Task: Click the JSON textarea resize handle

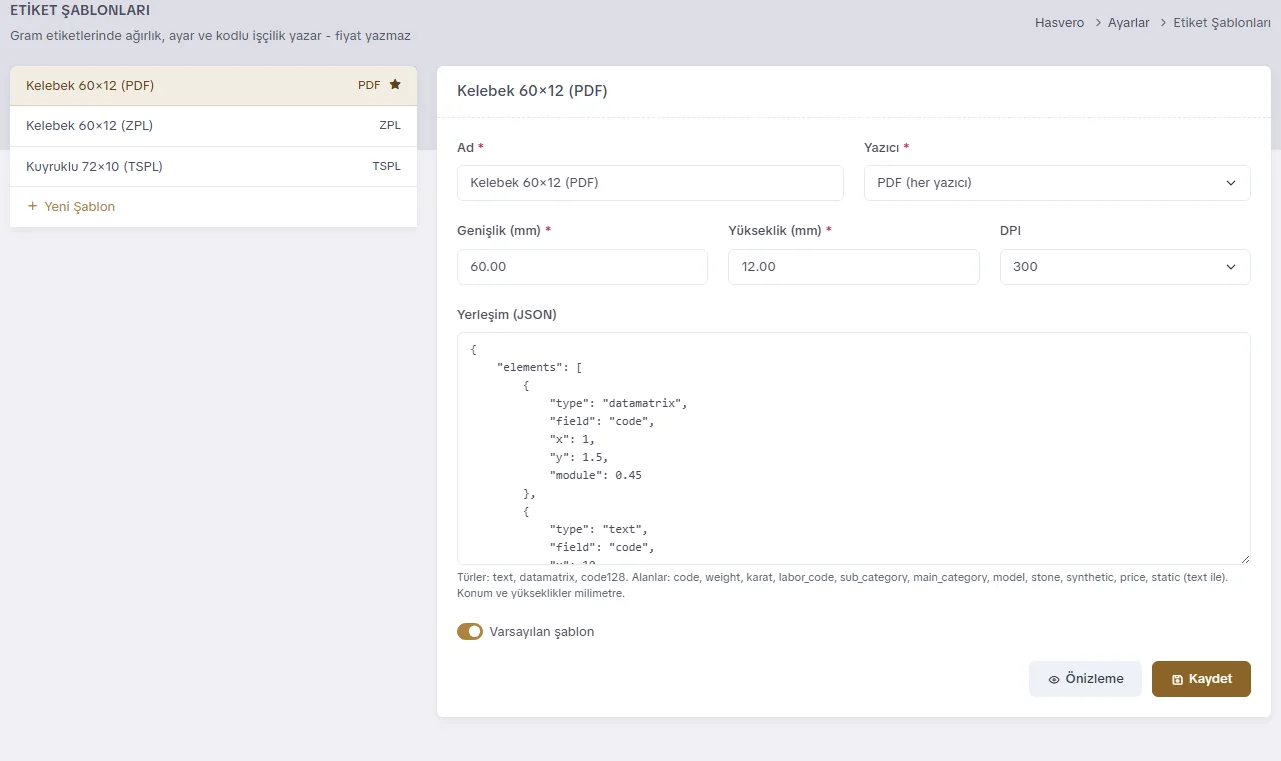Action: (1245, 559)
